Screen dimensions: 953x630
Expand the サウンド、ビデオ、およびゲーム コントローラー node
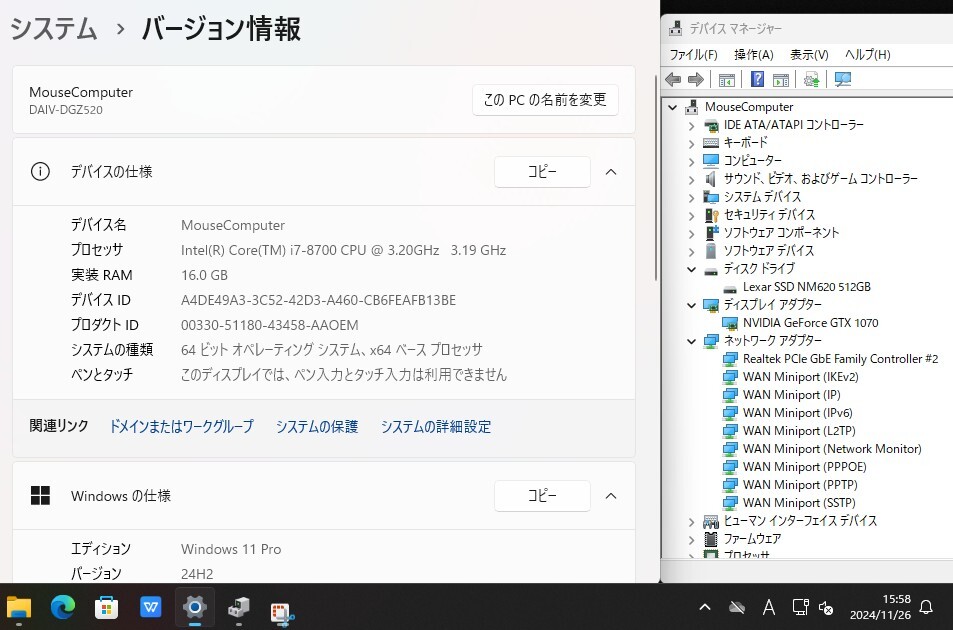[691, 180]
